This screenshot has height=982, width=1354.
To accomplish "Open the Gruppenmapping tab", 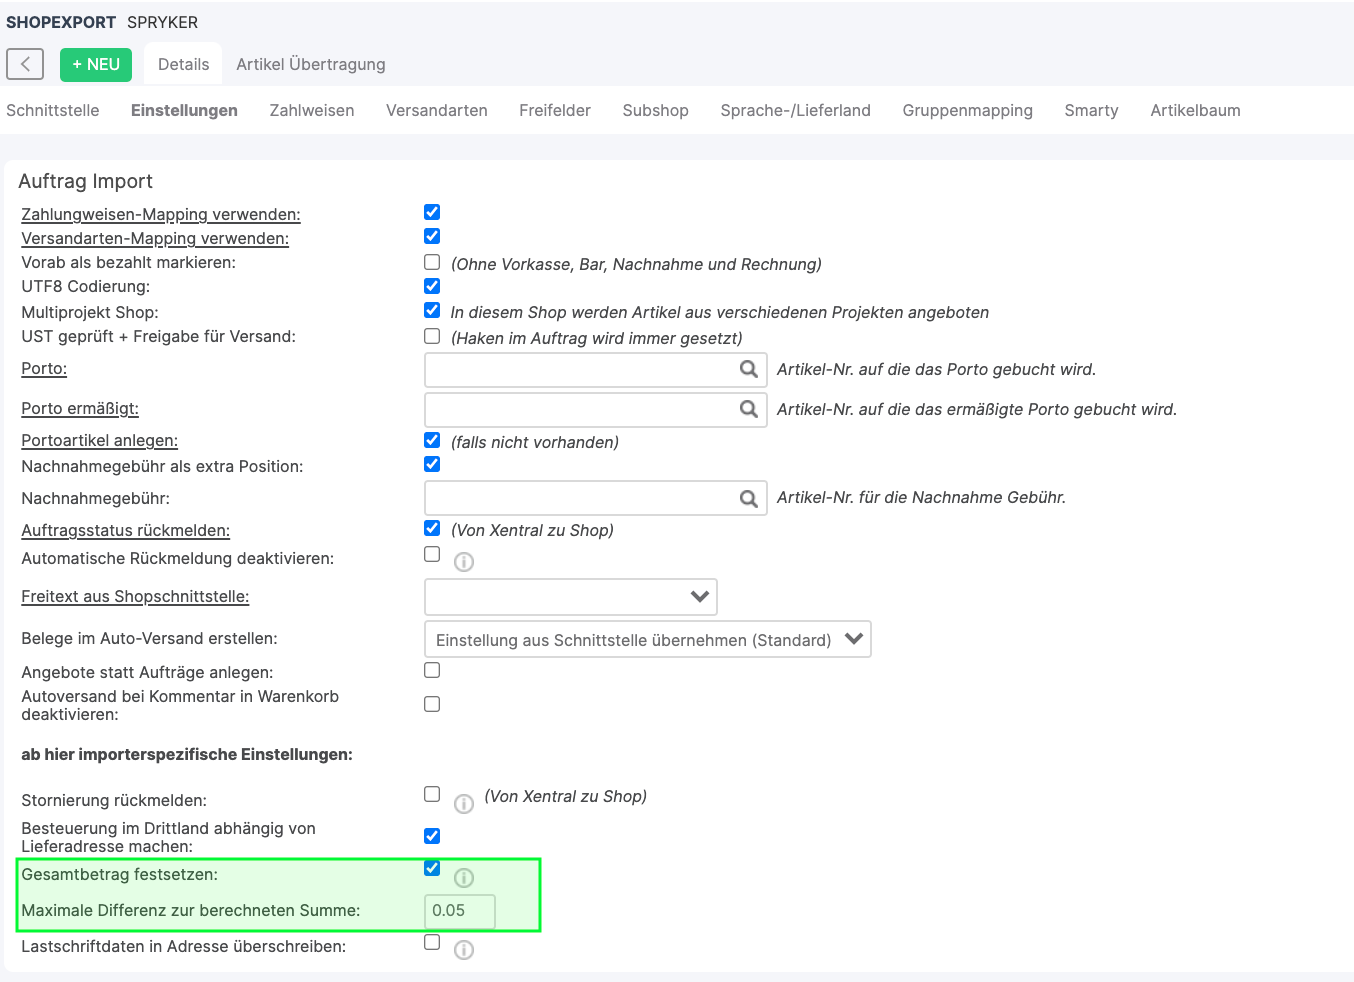I will [x=968, y=110].
